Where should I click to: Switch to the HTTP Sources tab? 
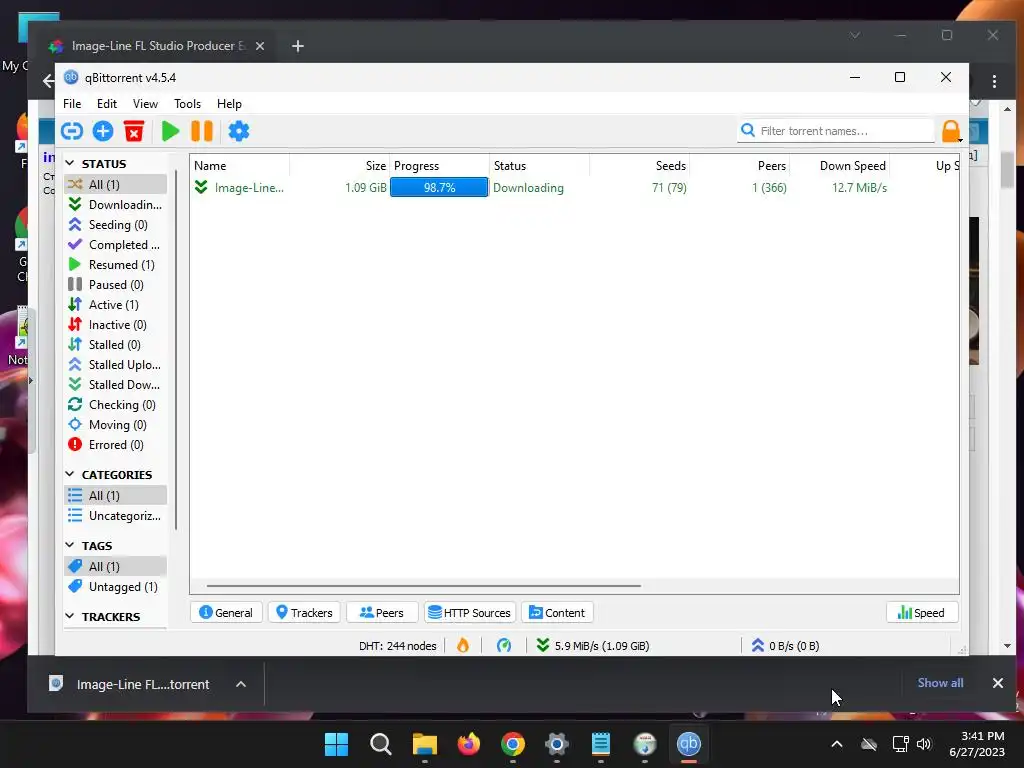tap(470, 613)
